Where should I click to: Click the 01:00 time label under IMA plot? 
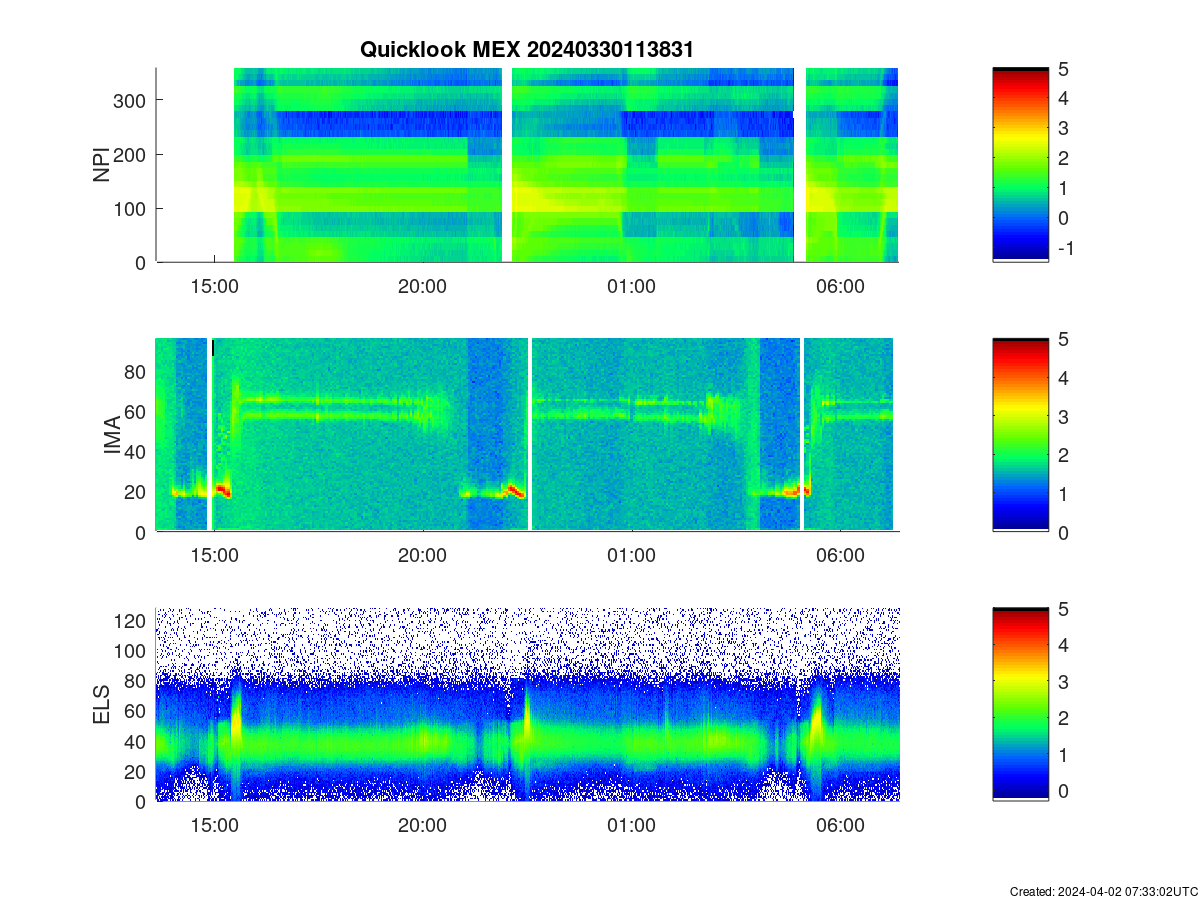[x=632, y=556]
